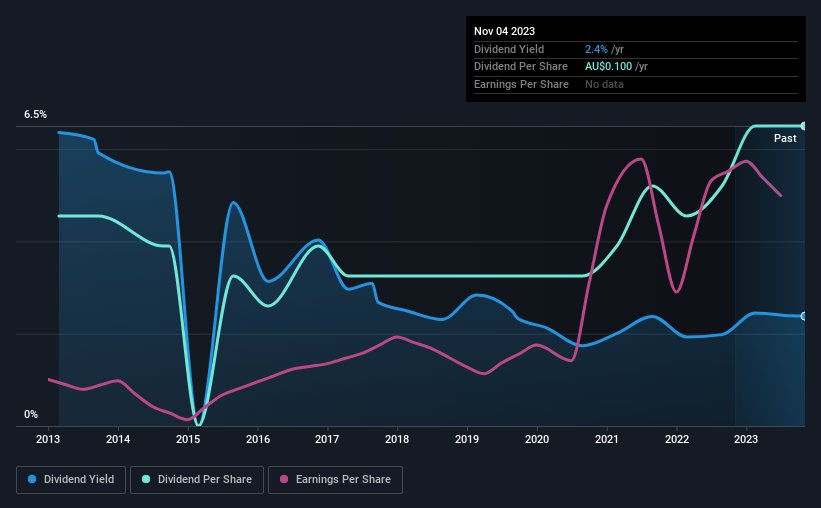Viewport: 821px width, 508px height.
Task: Click the 6.5% y-axis label
Action: point(35,114)
